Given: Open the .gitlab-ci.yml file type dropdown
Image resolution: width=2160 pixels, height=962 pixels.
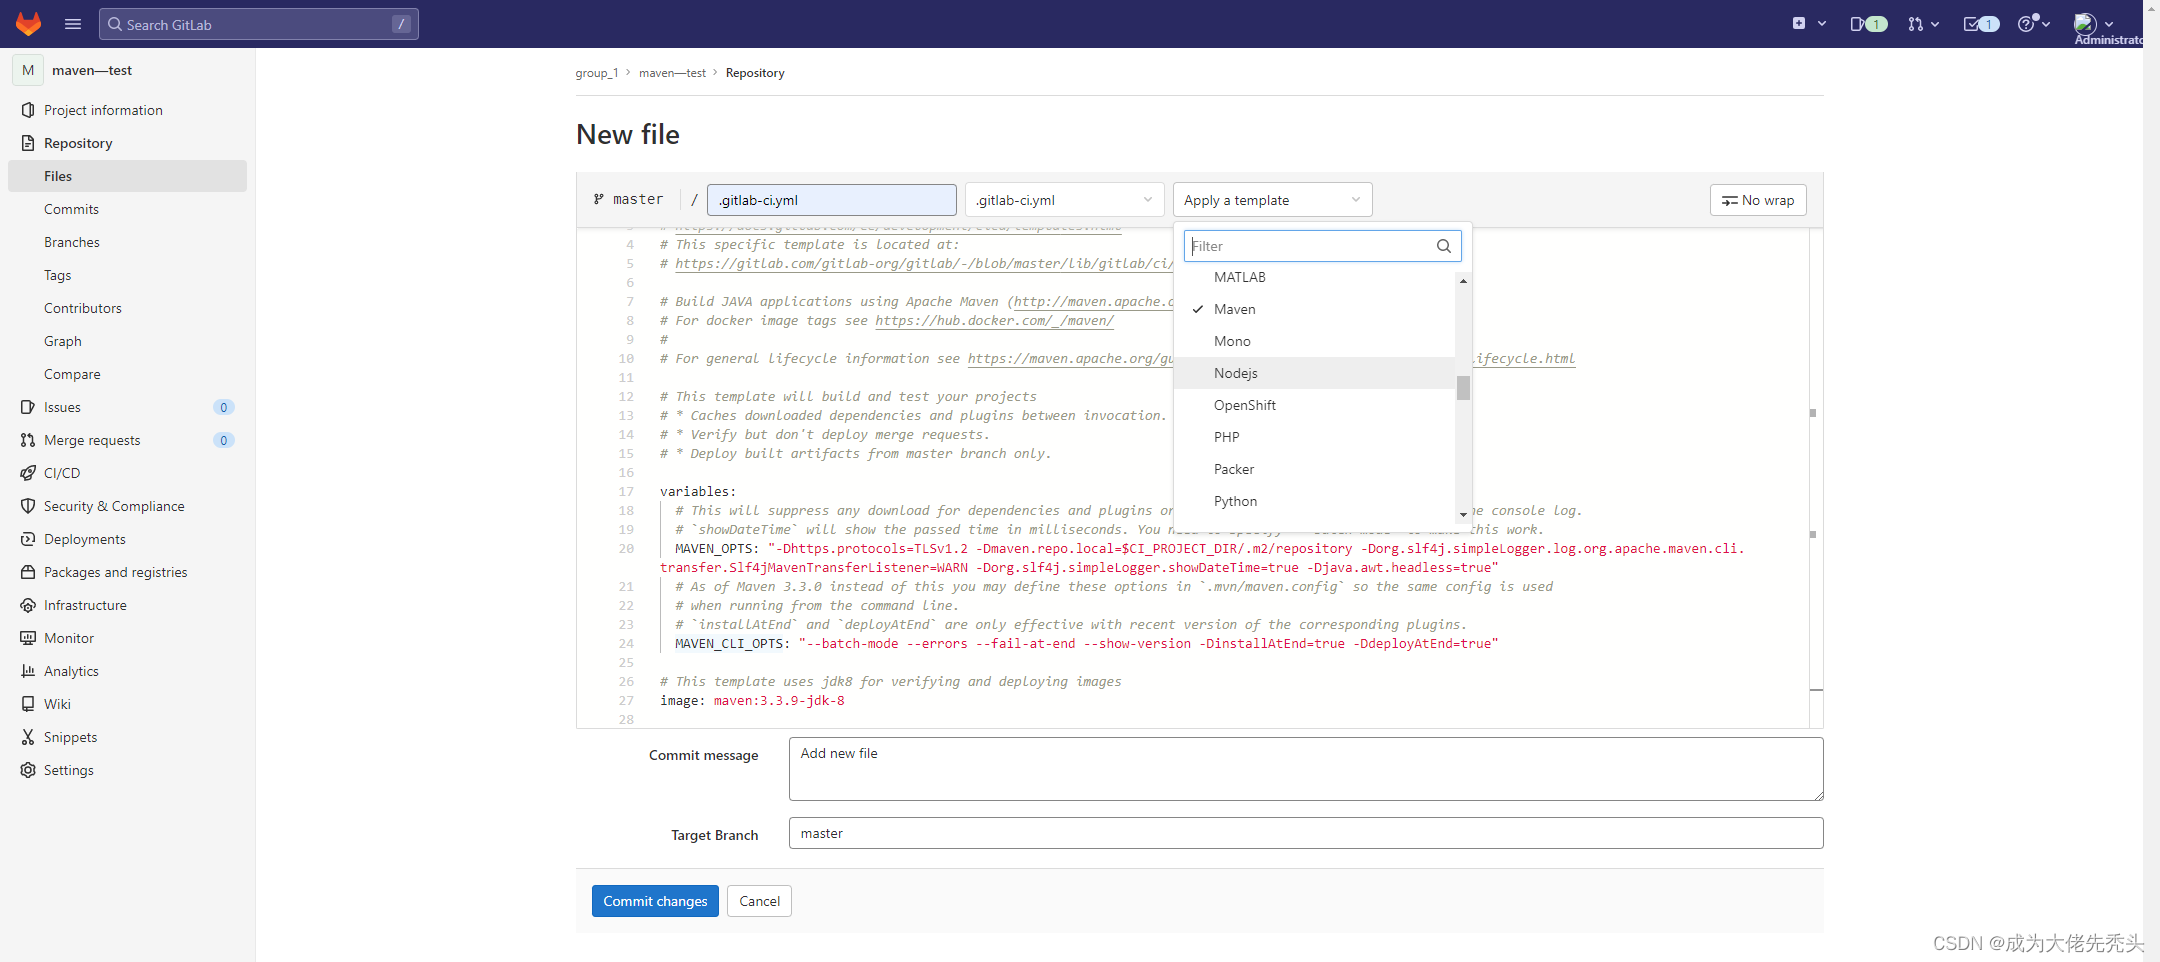Looking at the screenshot, I should [1064, 200].
